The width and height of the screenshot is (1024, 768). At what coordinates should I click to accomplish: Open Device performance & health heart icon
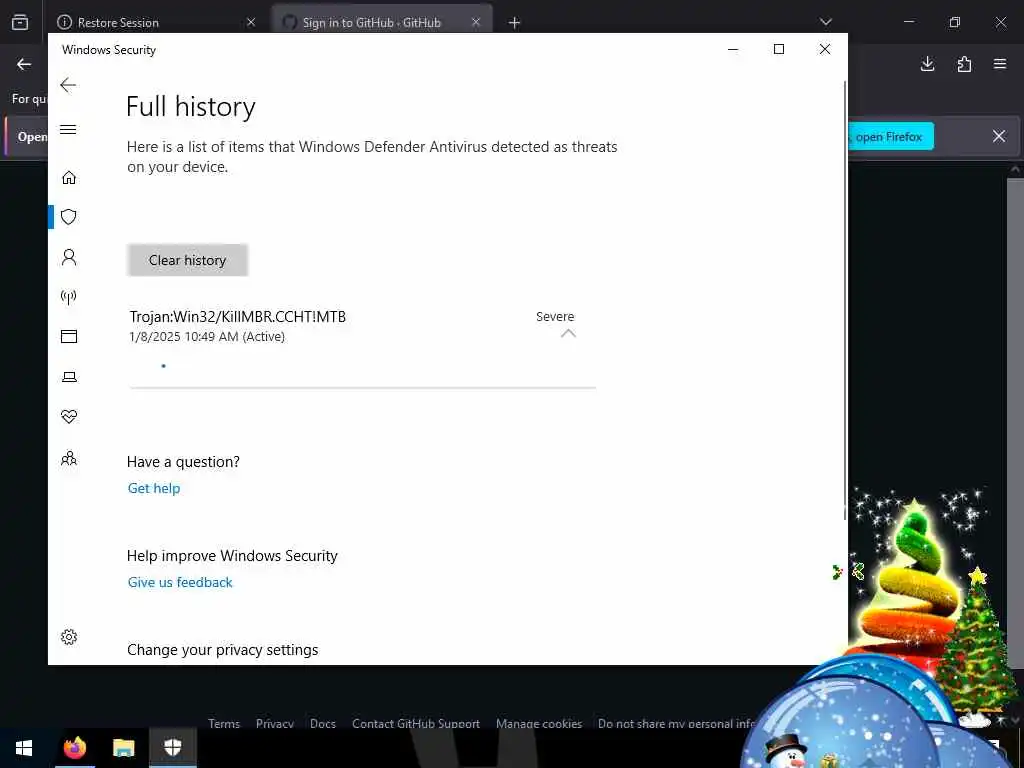[x=69, y=417]
